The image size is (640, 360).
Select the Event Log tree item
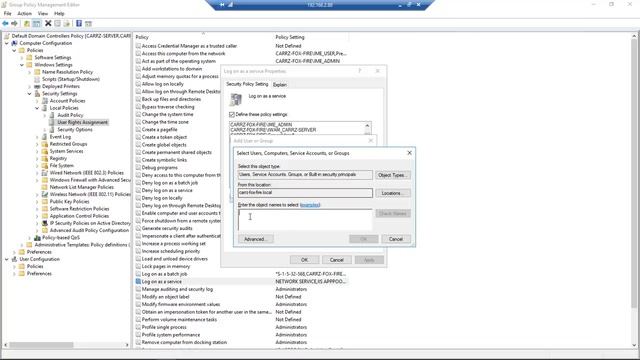60,137
